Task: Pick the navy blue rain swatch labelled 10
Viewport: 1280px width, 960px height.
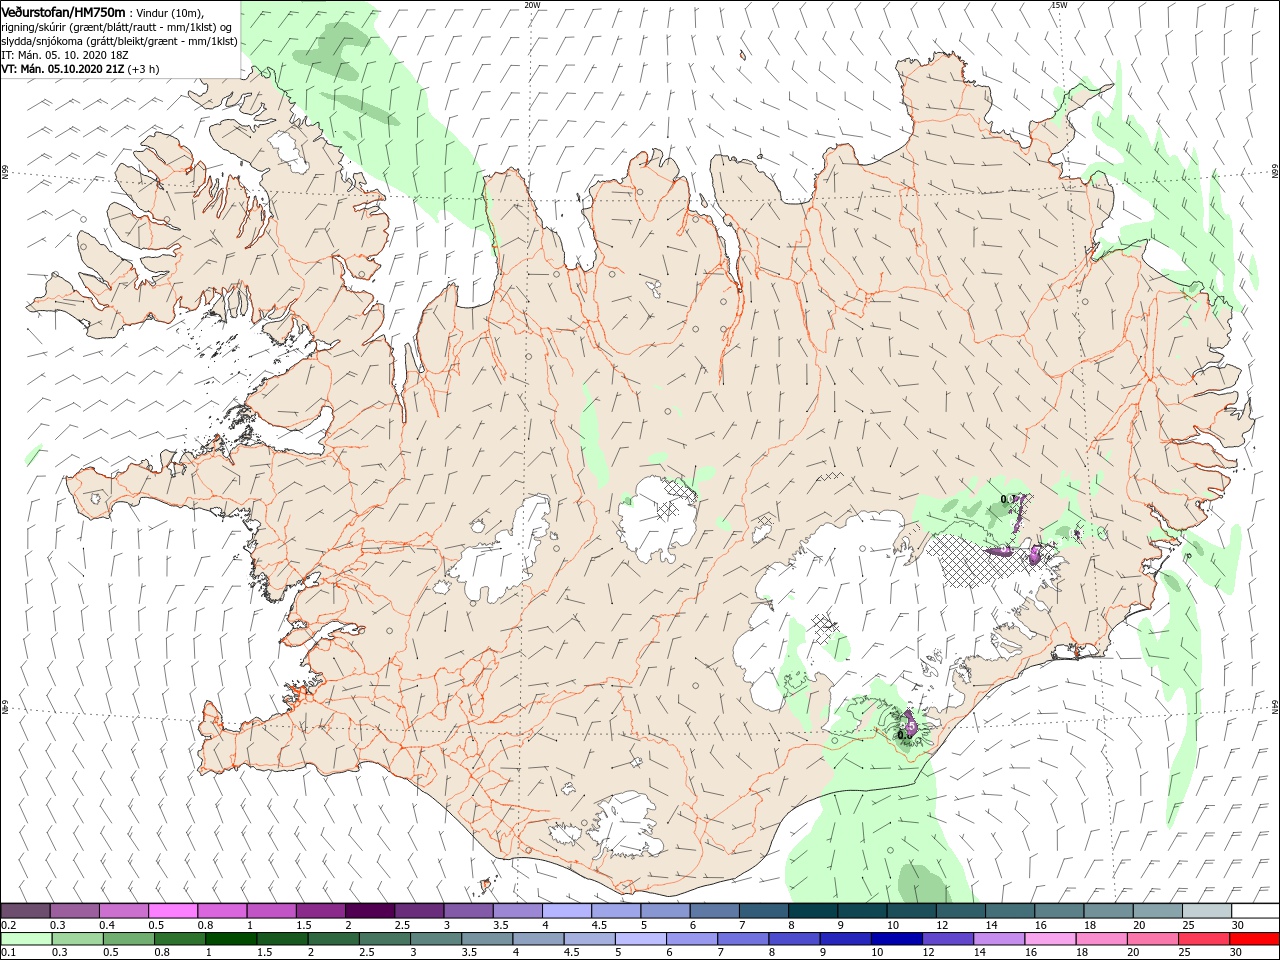Action: point(896,939)
